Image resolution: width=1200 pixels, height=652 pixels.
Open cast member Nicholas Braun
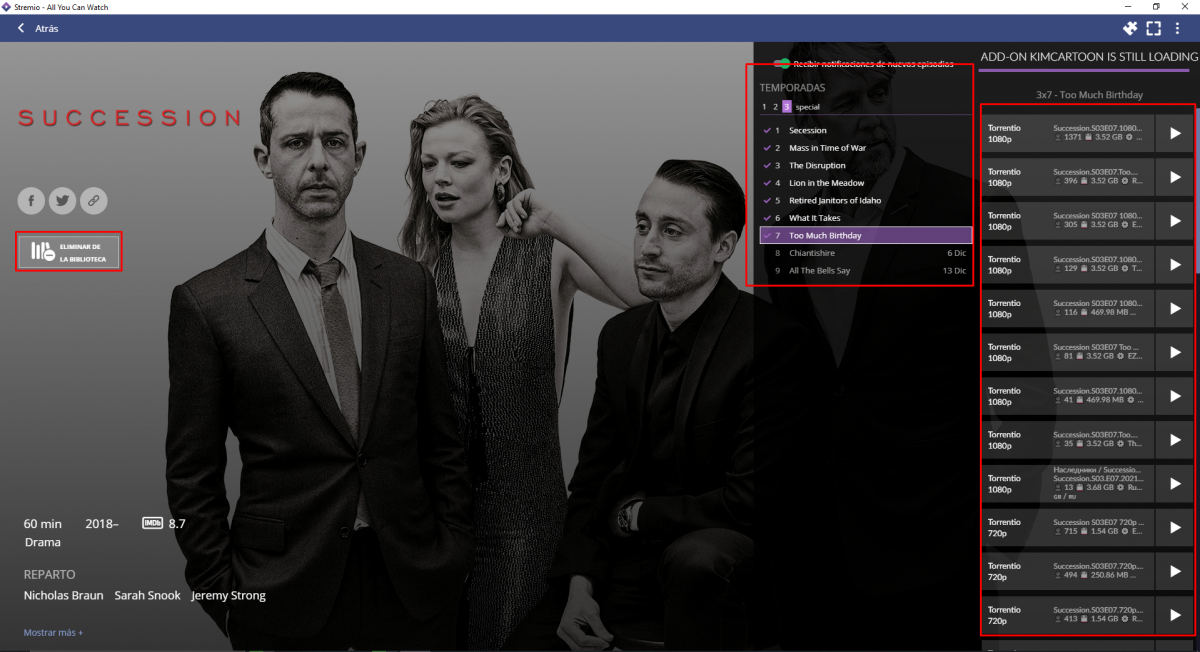[x=62, y=596]
